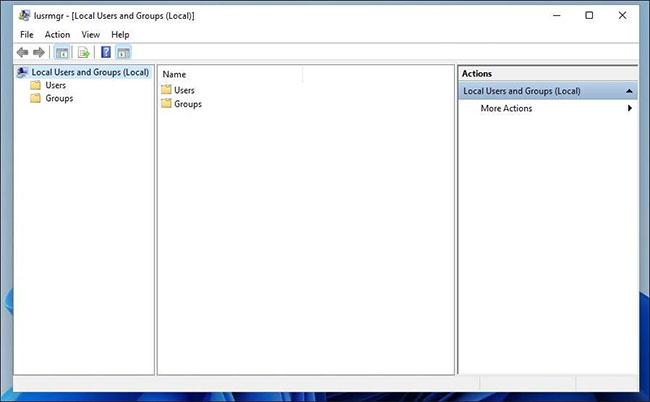Click the Export List toolbar icon

coord(84,52)
